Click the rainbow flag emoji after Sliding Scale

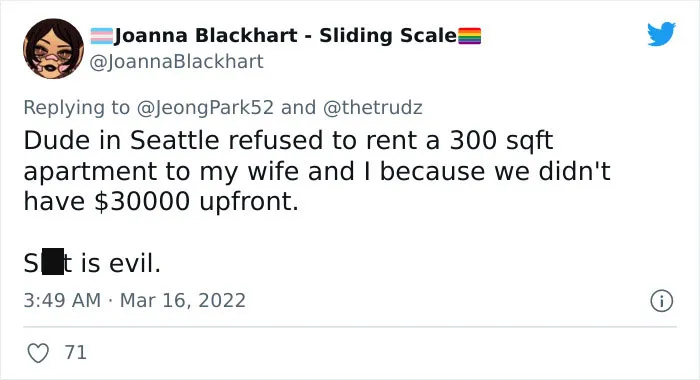click(470, 36)
